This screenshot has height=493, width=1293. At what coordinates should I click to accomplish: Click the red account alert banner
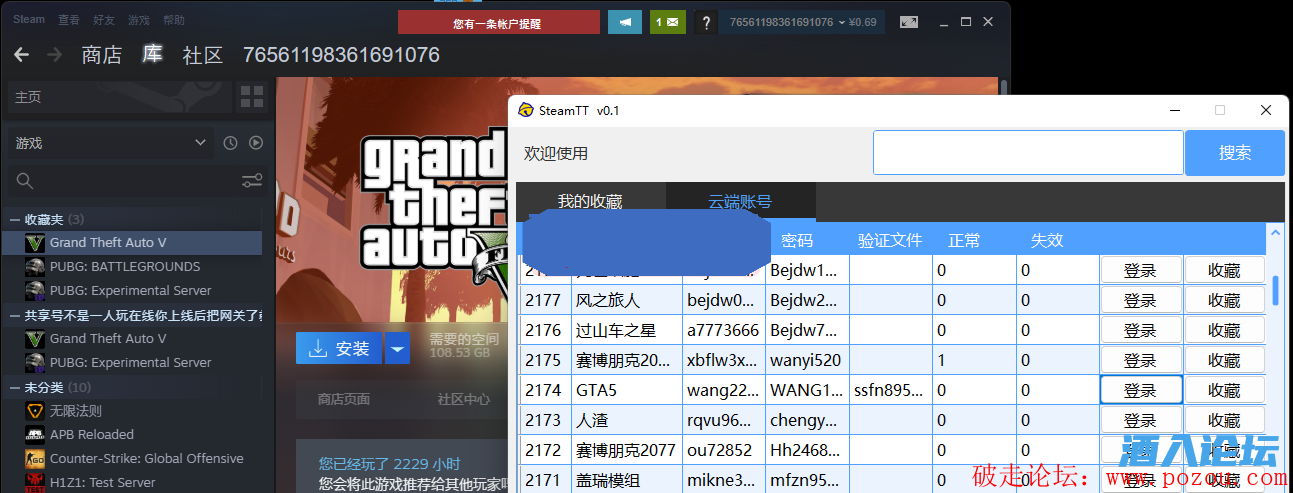point(499,21)
